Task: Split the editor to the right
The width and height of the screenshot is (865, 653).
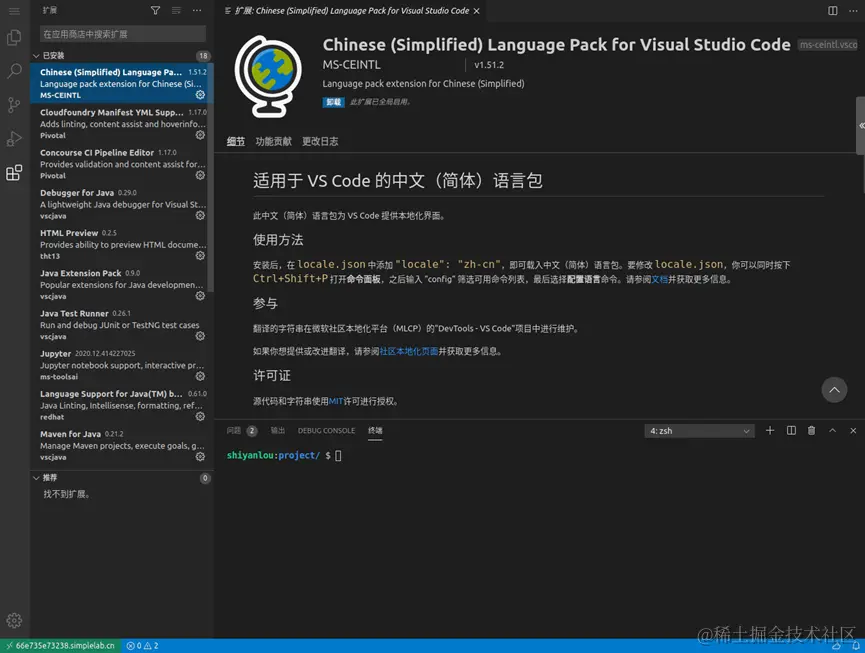Action: pyautogui.click(x=833, y=10)
